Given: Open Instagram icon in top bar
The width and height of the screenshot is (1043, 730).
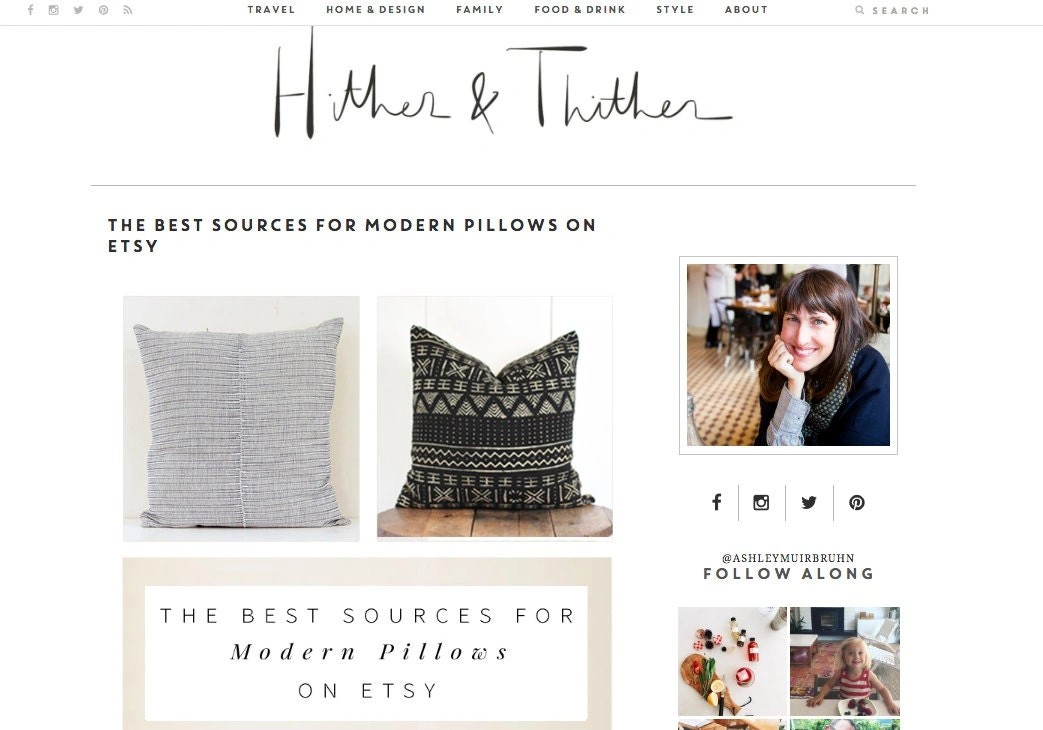Looking at the screenshot, I should coord(54,10).
